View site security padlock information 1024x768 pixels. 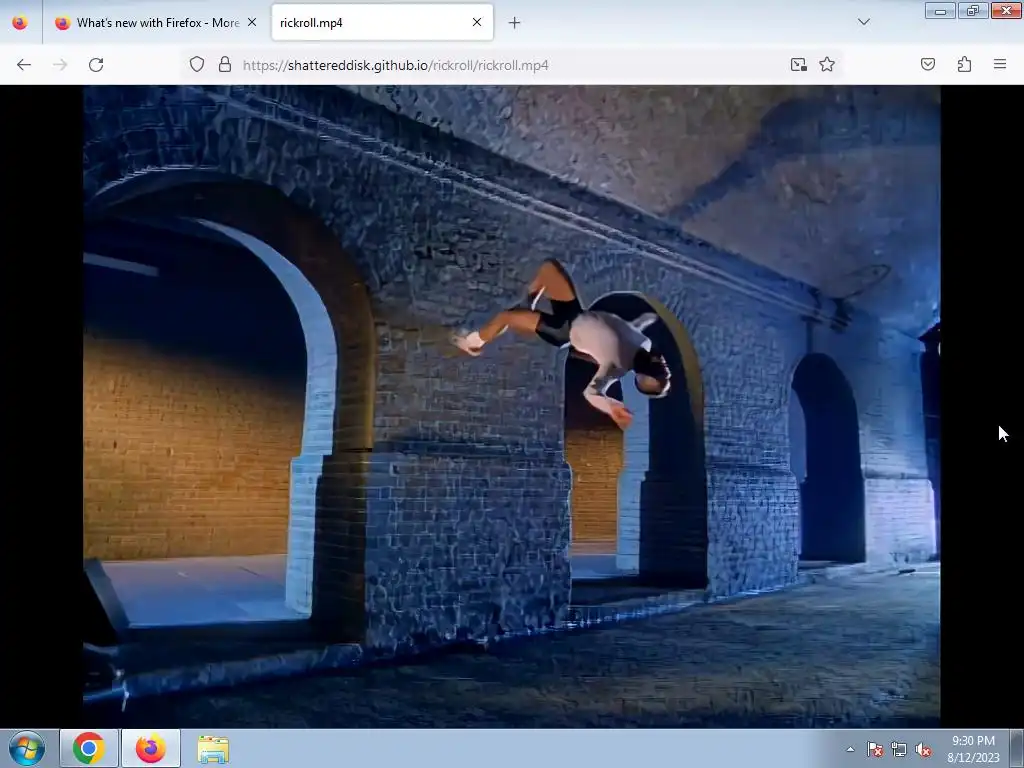tap(225, 64)
